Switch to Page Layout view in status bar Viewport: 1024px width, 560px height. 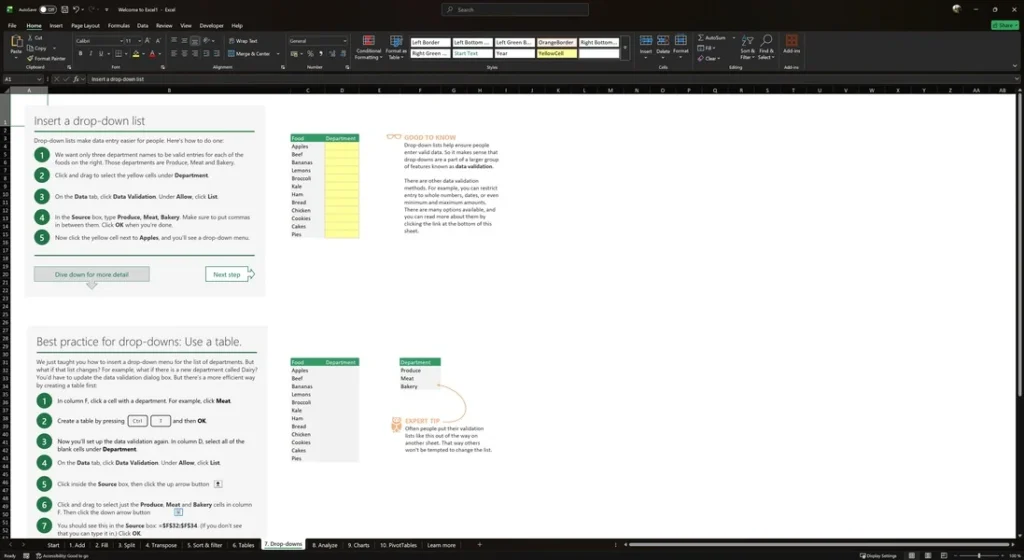[x=927, y=555]
